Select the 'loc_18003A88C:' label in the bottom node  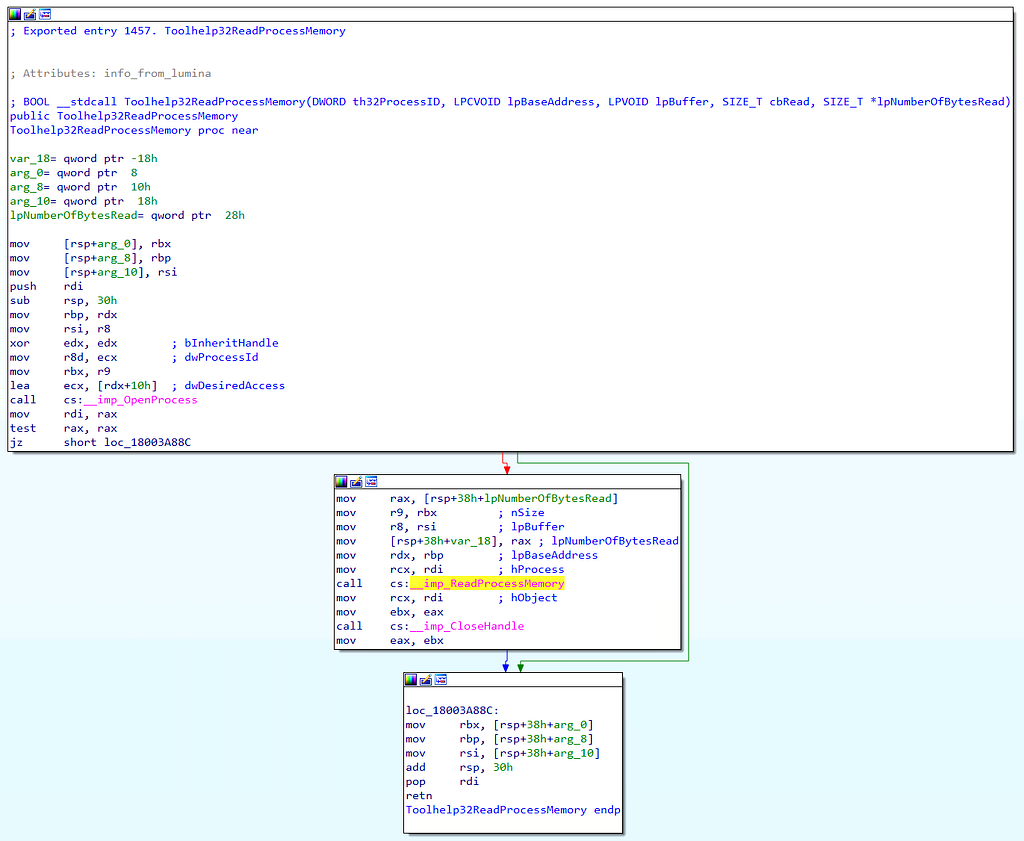tap(453, 710)
